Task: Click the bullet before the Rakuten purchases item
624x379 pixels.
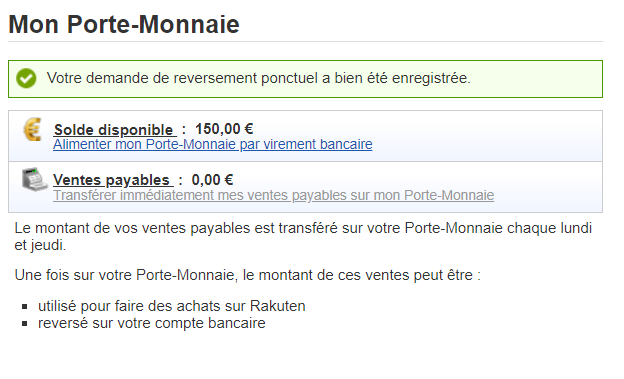Action: tap(25, 307)
